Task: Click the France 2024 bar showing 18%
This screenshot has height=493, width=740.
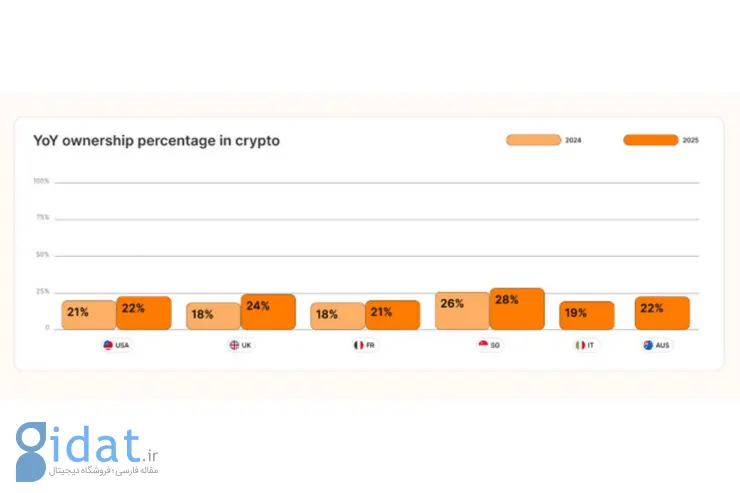Action: 338,316
